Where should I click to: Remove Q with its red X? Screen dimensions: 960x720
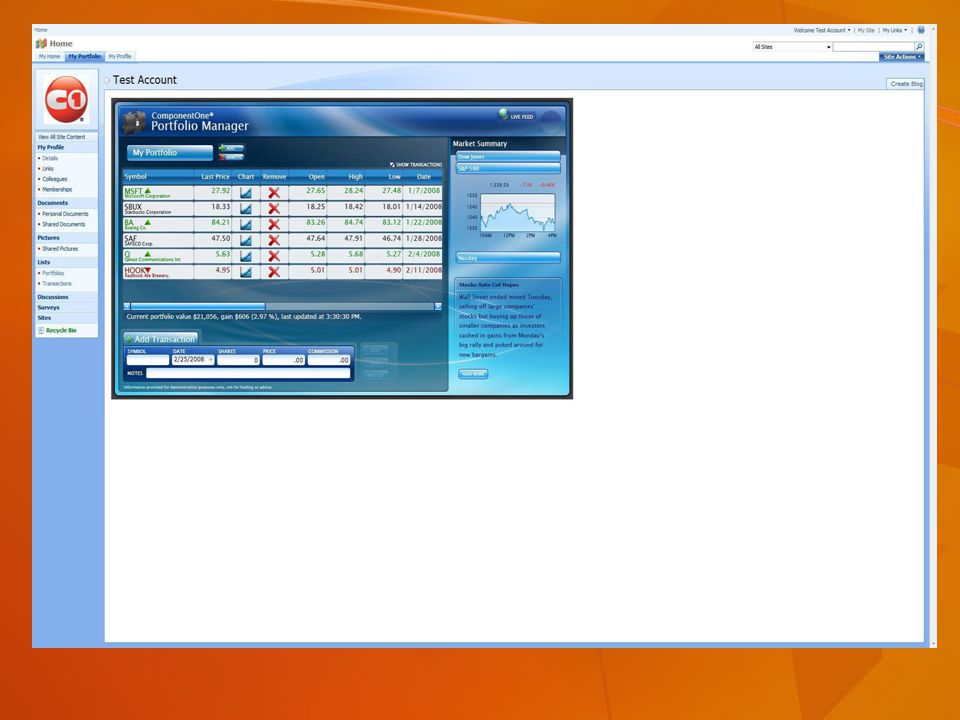click(274, 257)
